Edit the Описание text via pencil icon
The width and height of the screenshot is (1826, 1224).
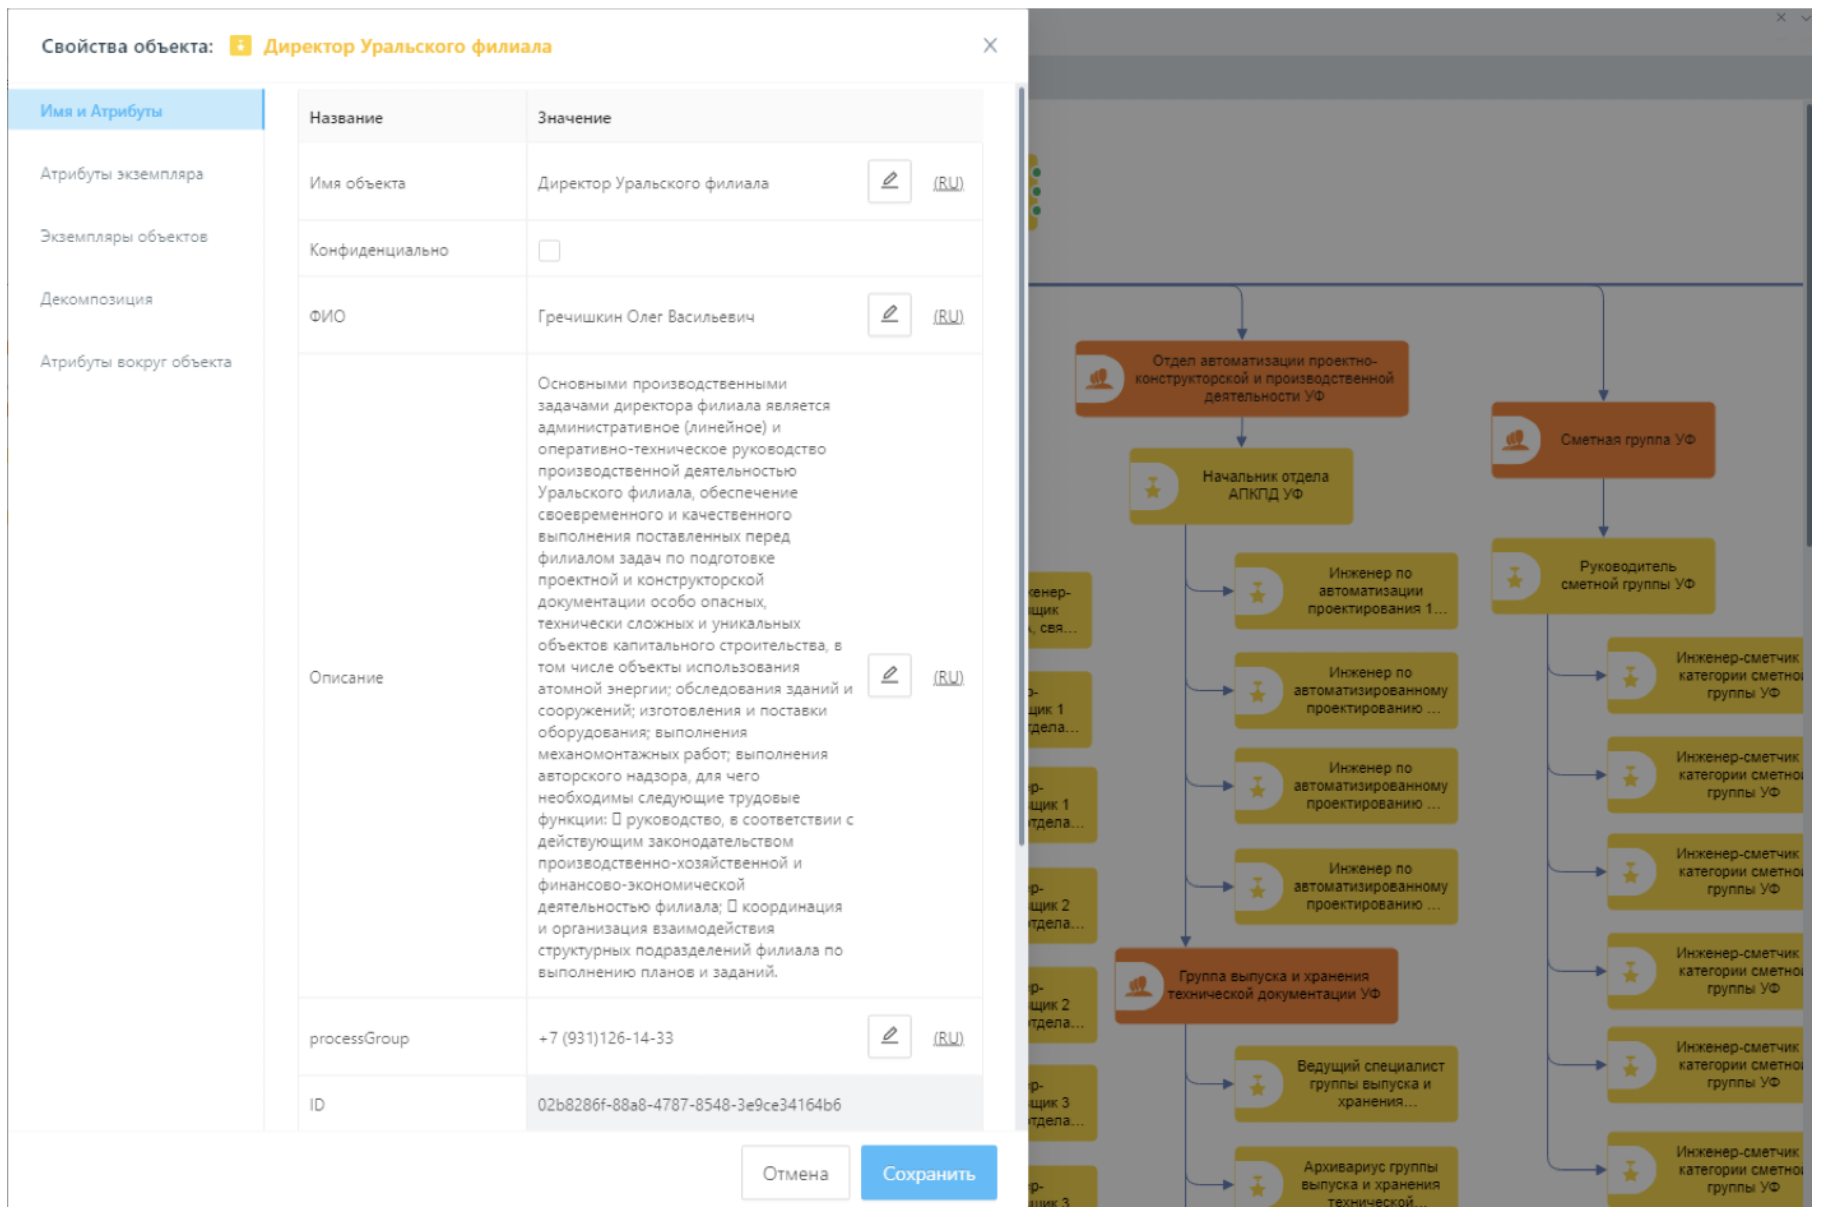(x=888, y=676)
